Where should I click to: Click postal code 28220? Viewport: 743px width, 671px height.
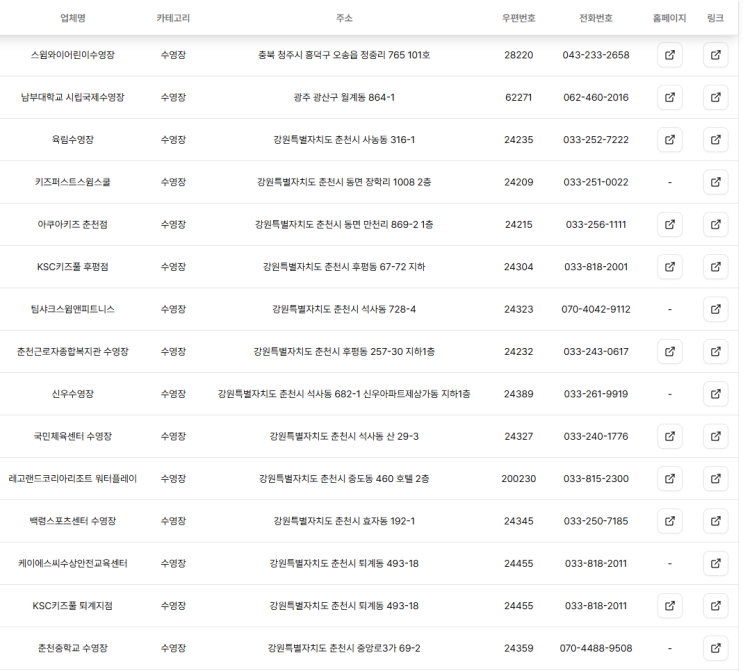click(x=518, y=55)
